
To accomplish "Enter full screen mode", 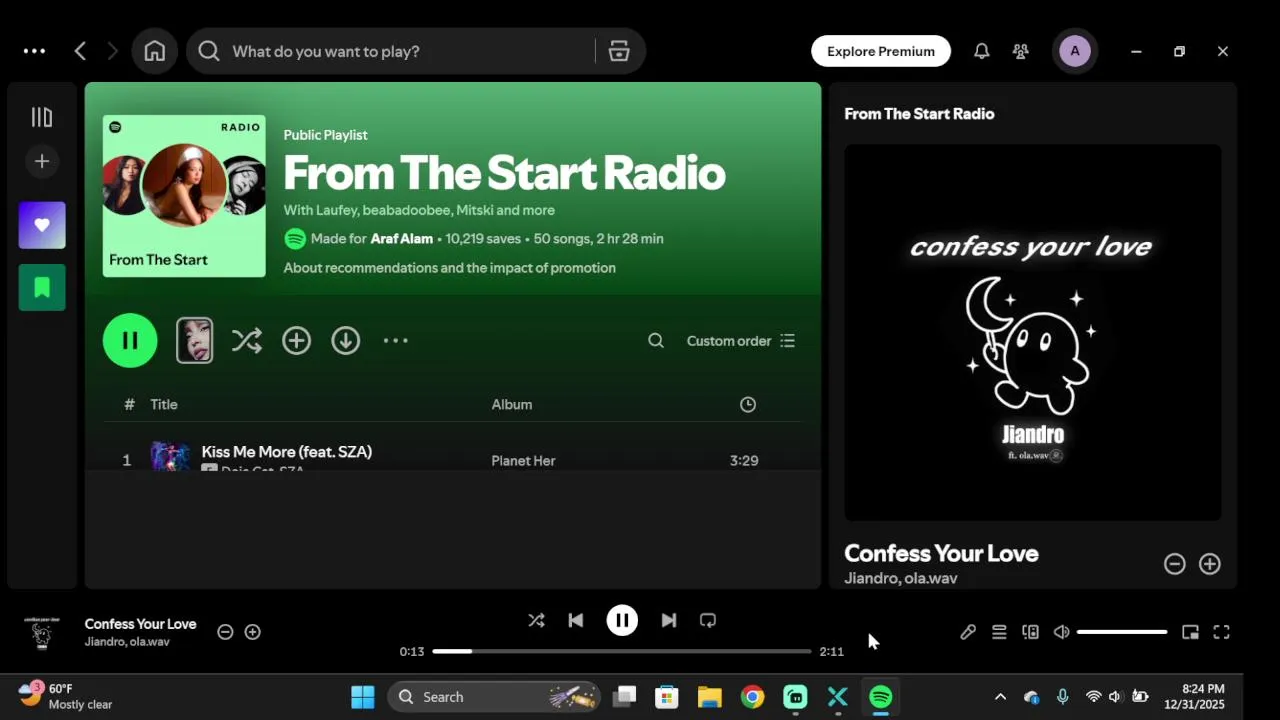I will pos(1221,632).
